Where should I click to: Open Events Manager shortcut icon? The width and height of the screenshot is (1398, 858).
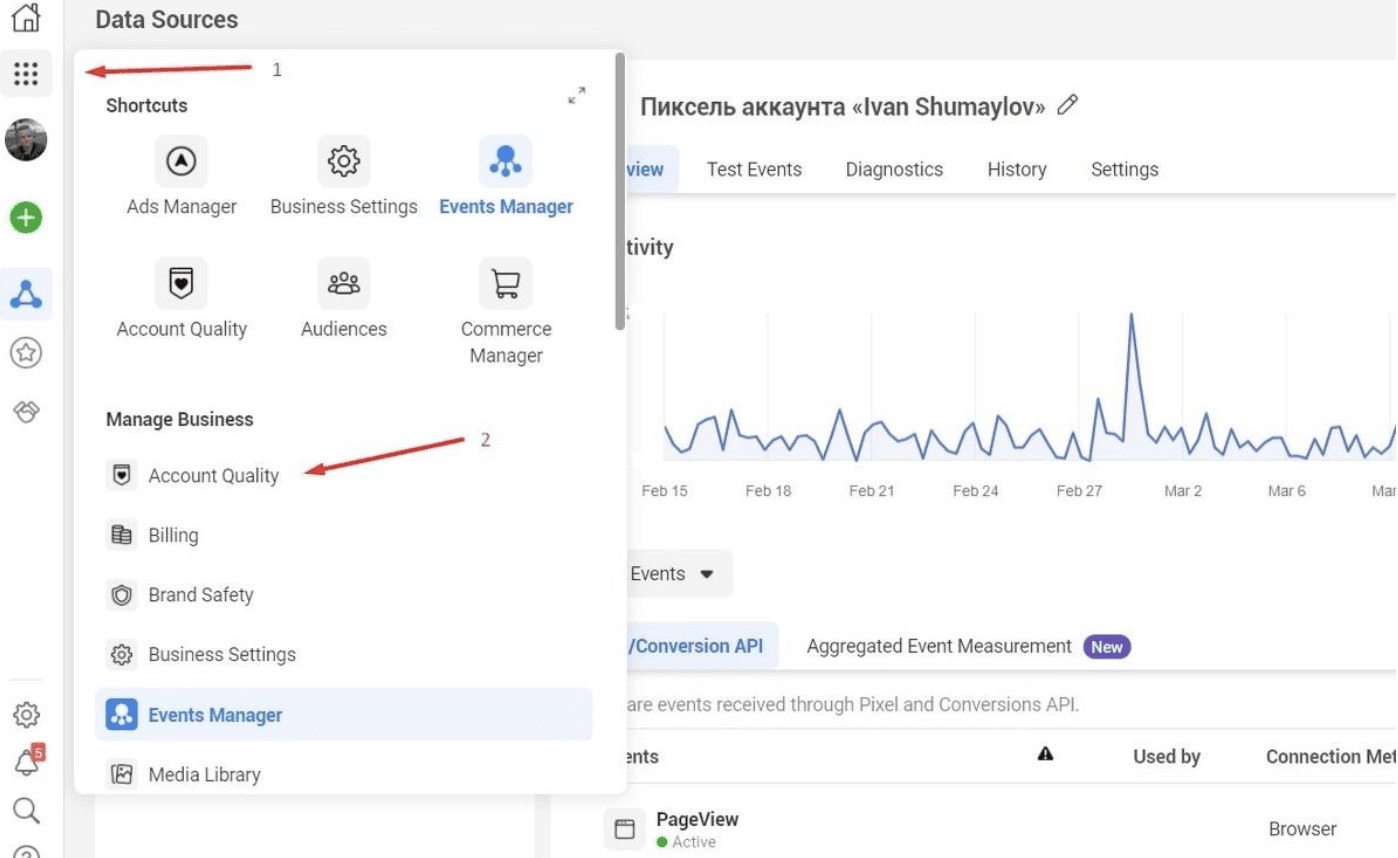pos(506,161)
